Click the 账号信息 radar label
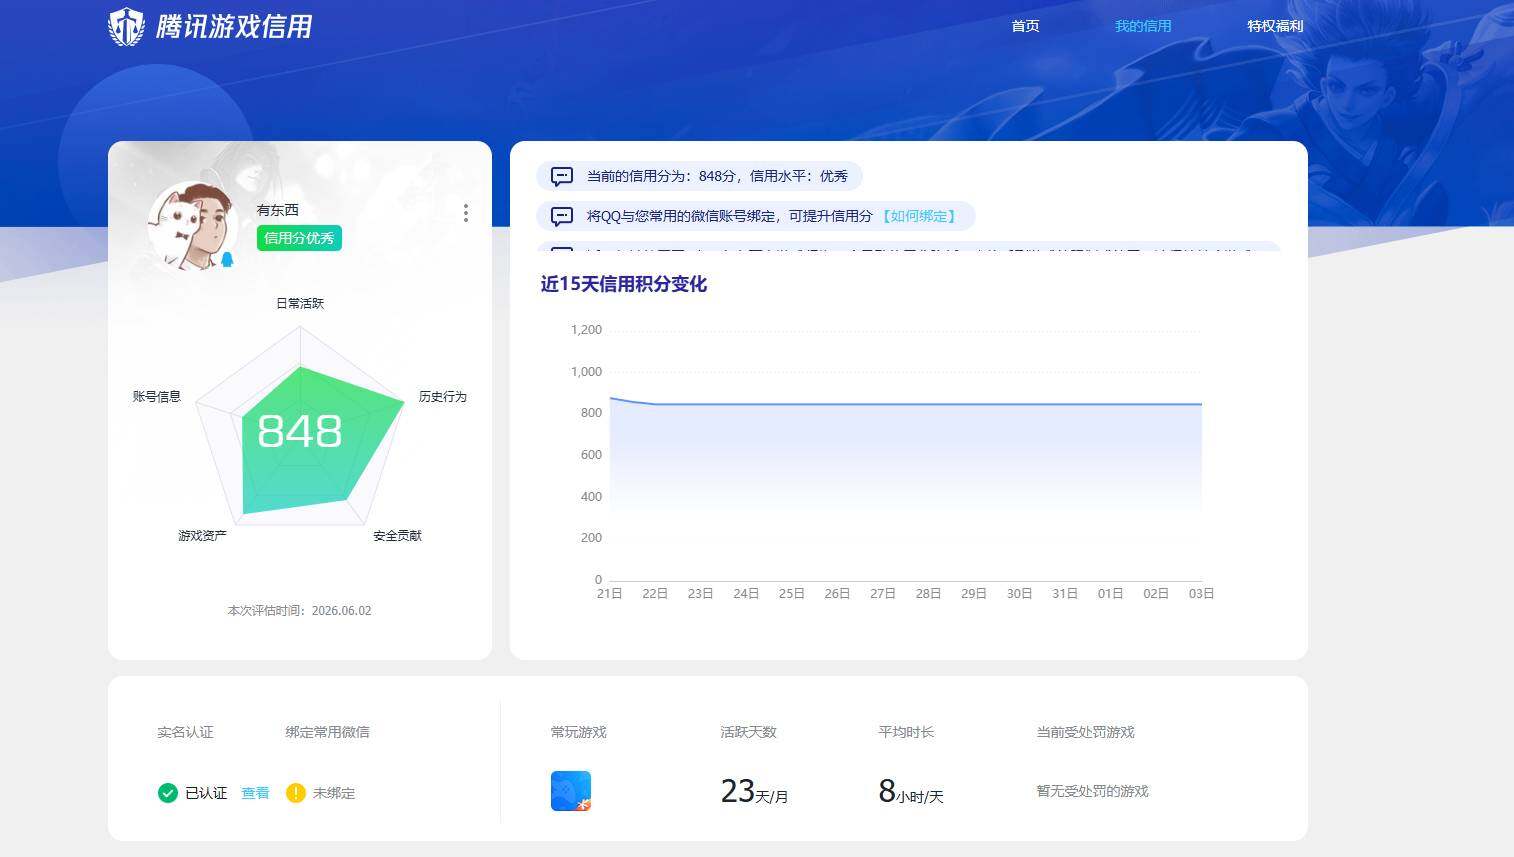1514x857 pixels. pyautogui.click(x=157, y=397)
